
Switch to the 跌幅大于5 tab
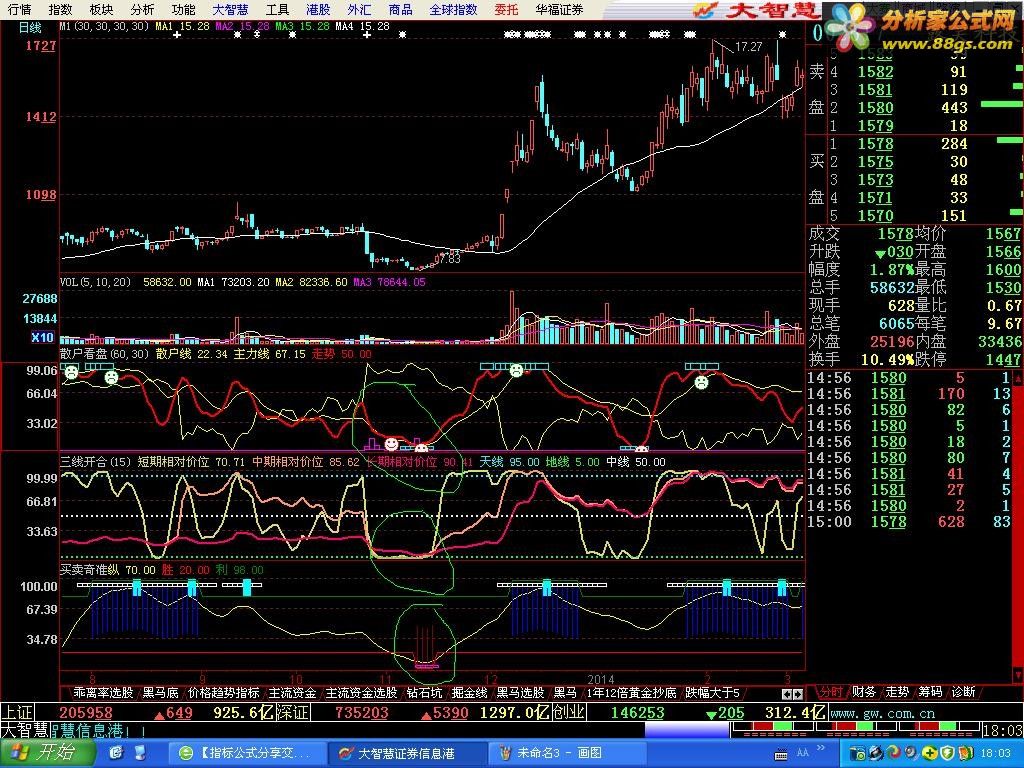point(712,692)
